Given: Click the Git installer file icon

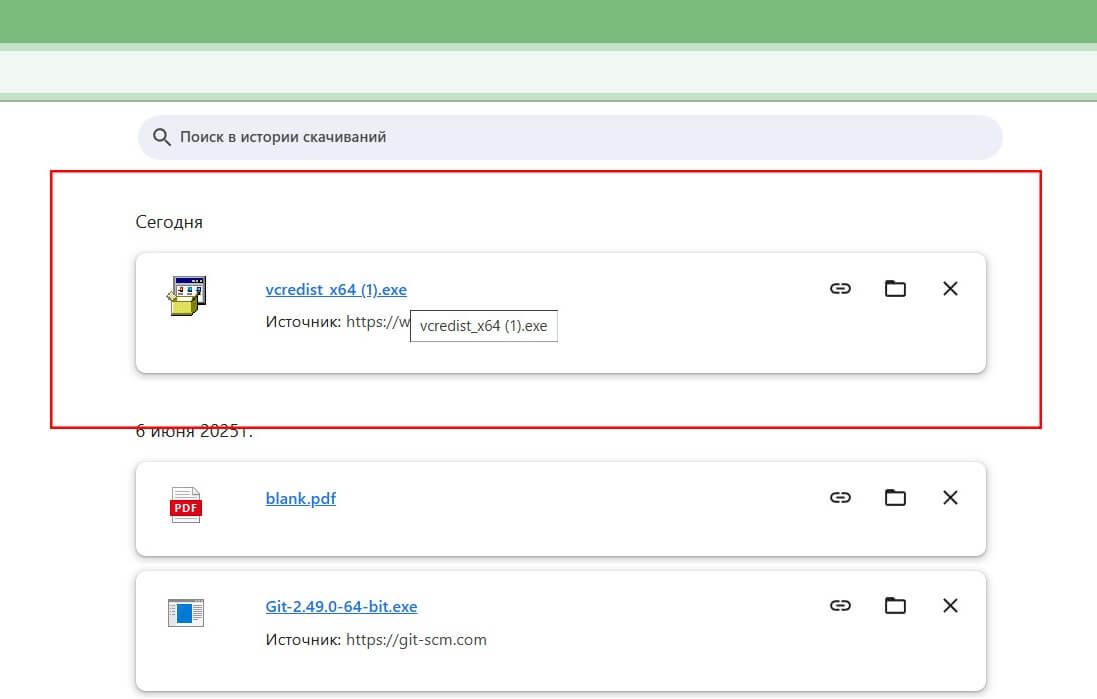Looking at the screenshot, I should (x=186, y=613).
